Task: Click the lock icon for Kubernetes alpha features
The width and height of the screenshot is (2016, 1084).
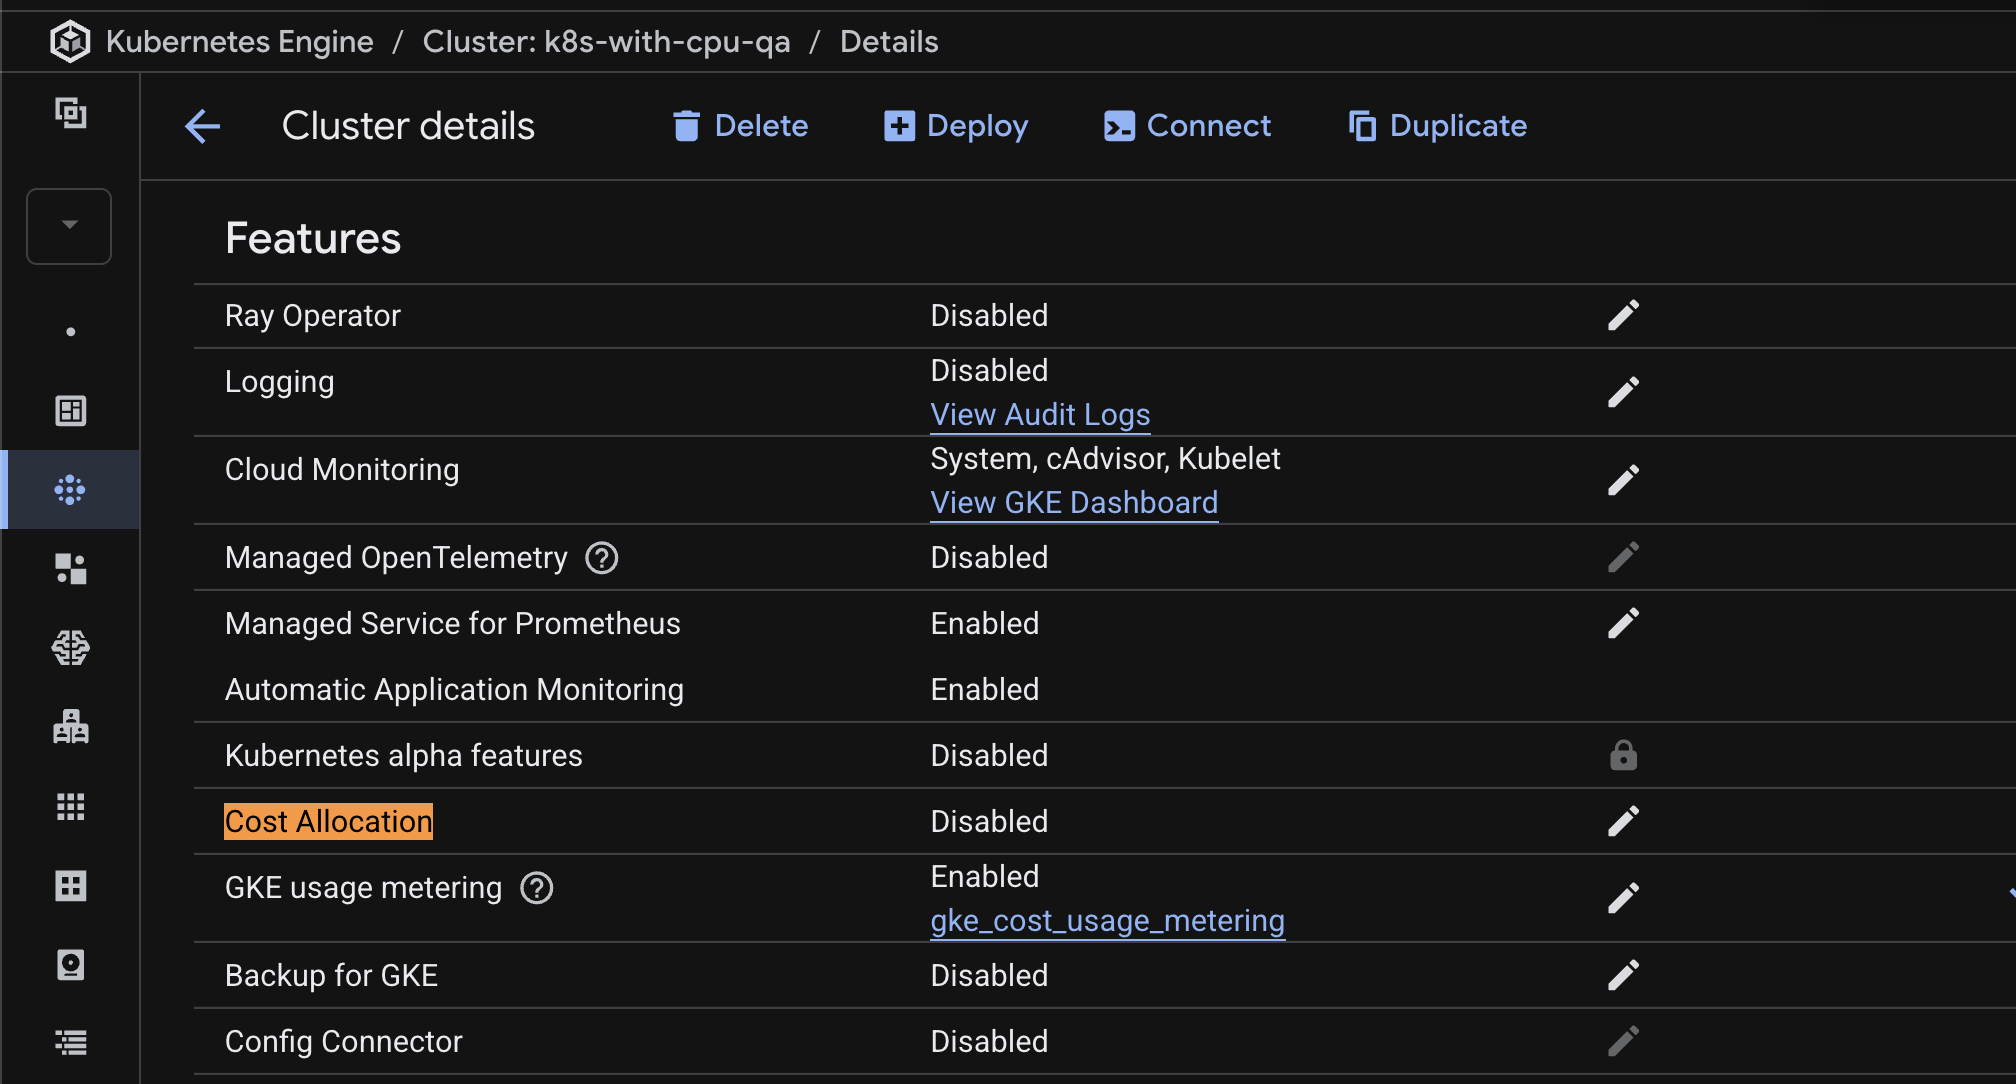Action: tap(1622, 755)
